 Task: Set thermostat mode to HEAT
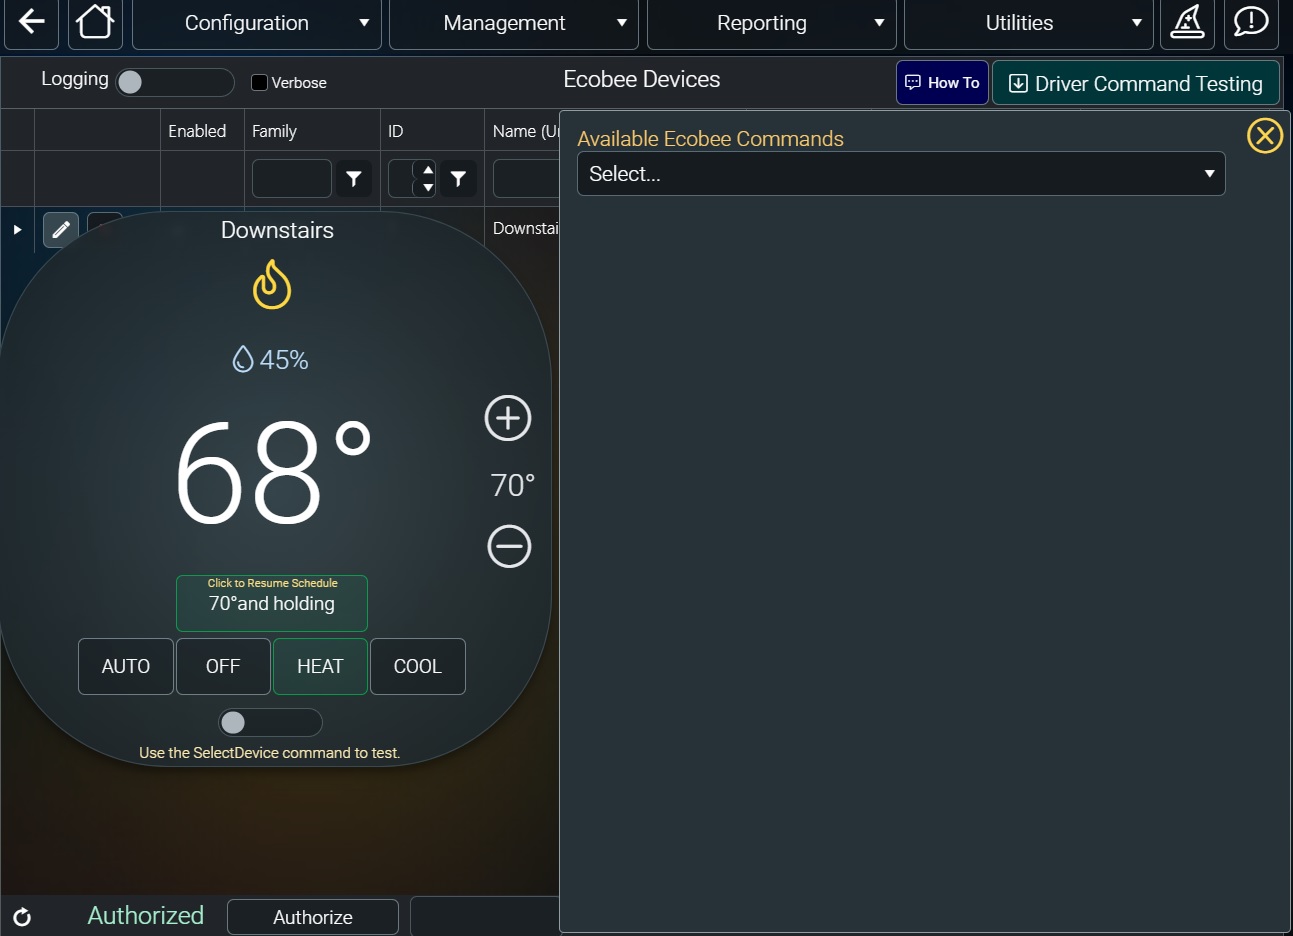[x=320, y=666]
